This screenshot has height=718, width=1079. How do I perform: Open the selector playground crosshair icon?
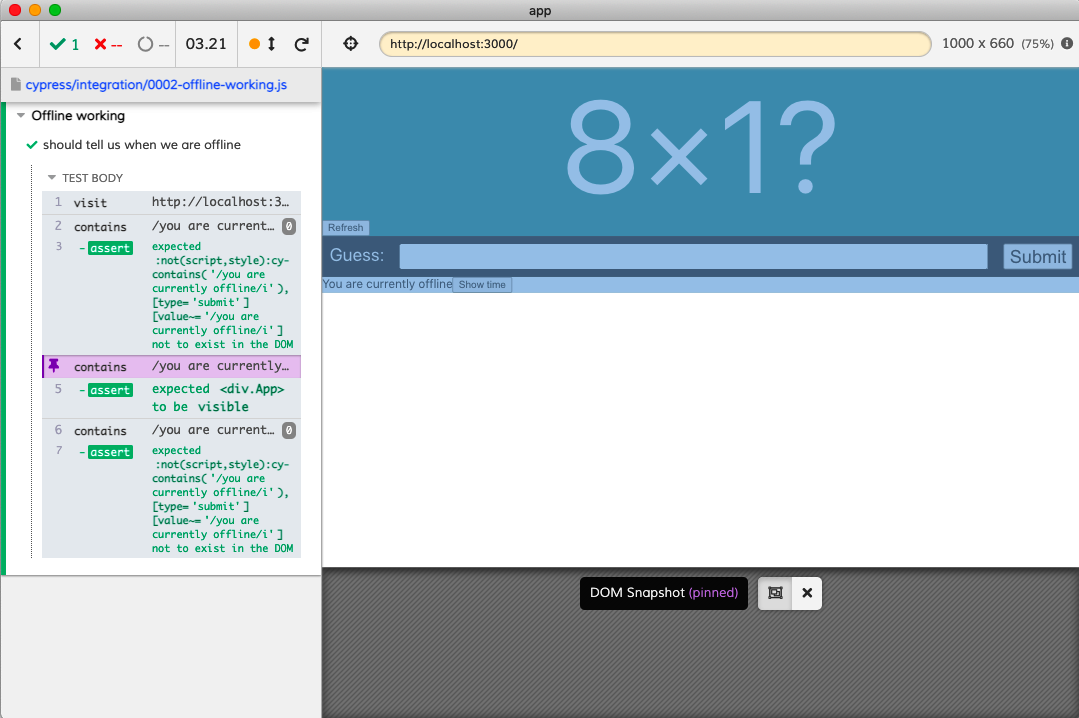351,44
